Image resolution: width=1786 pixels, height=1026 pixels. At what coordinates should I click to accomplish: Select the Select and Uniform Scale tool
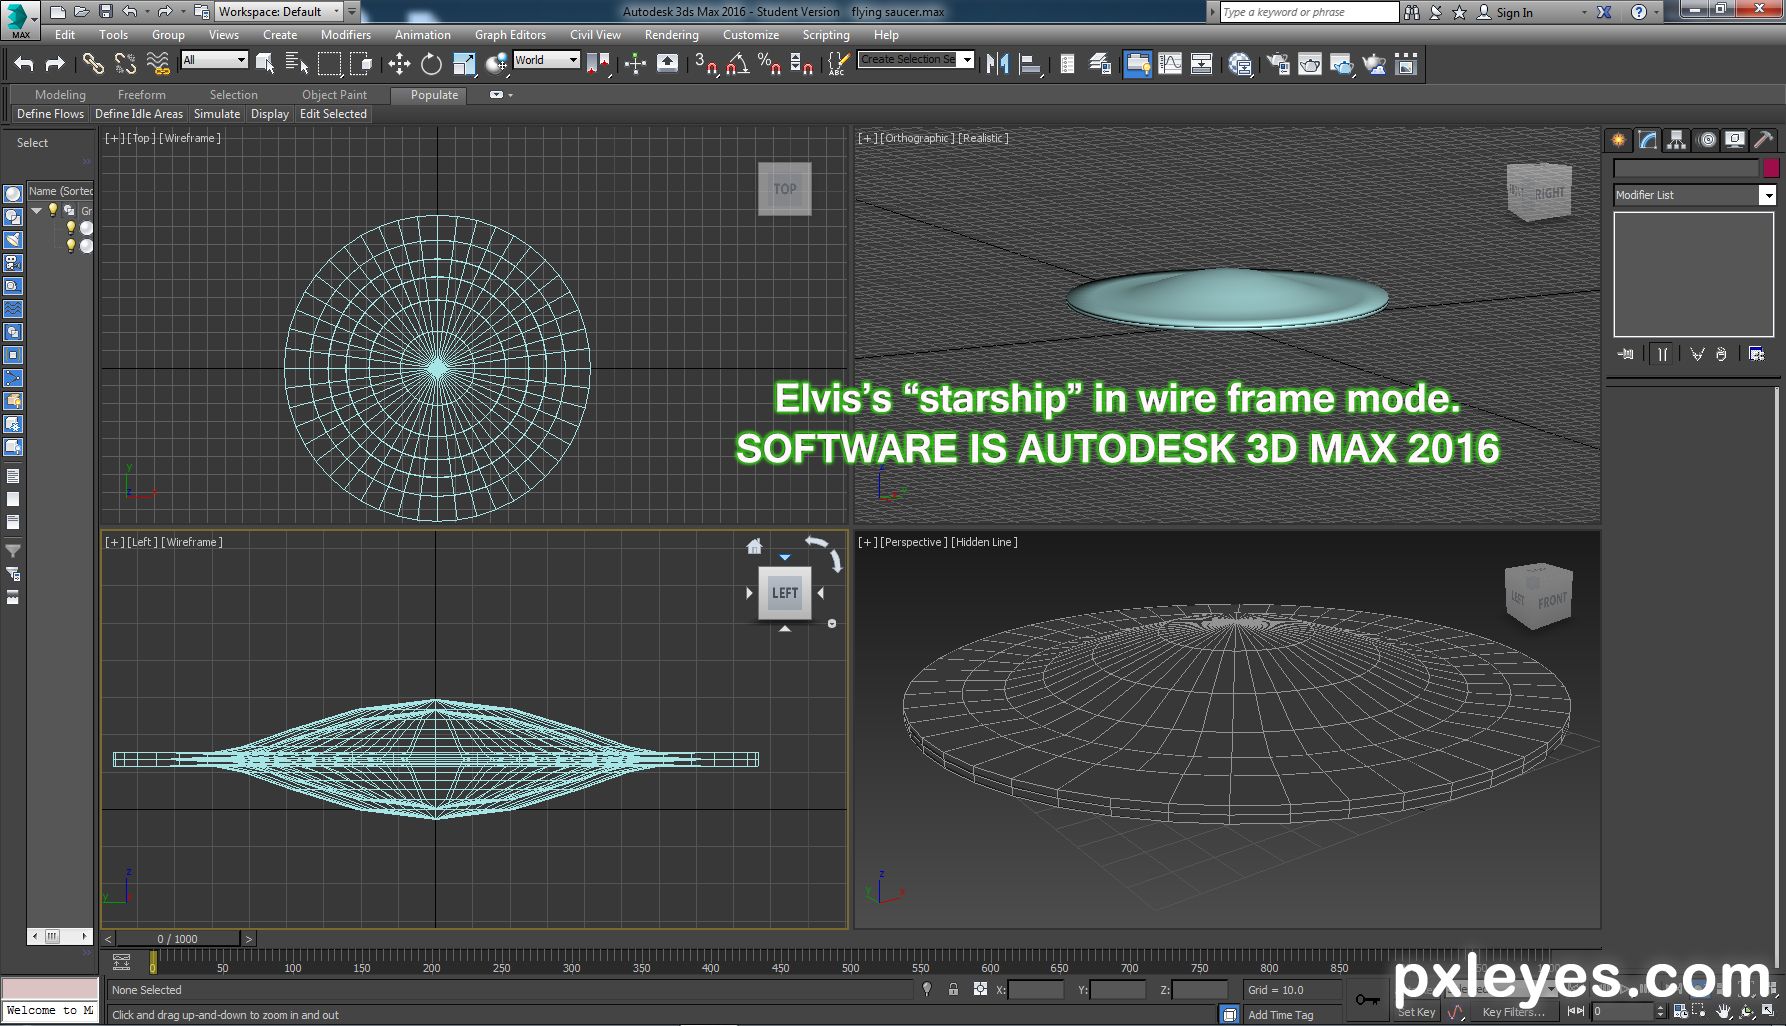click(x=464, y=64)
